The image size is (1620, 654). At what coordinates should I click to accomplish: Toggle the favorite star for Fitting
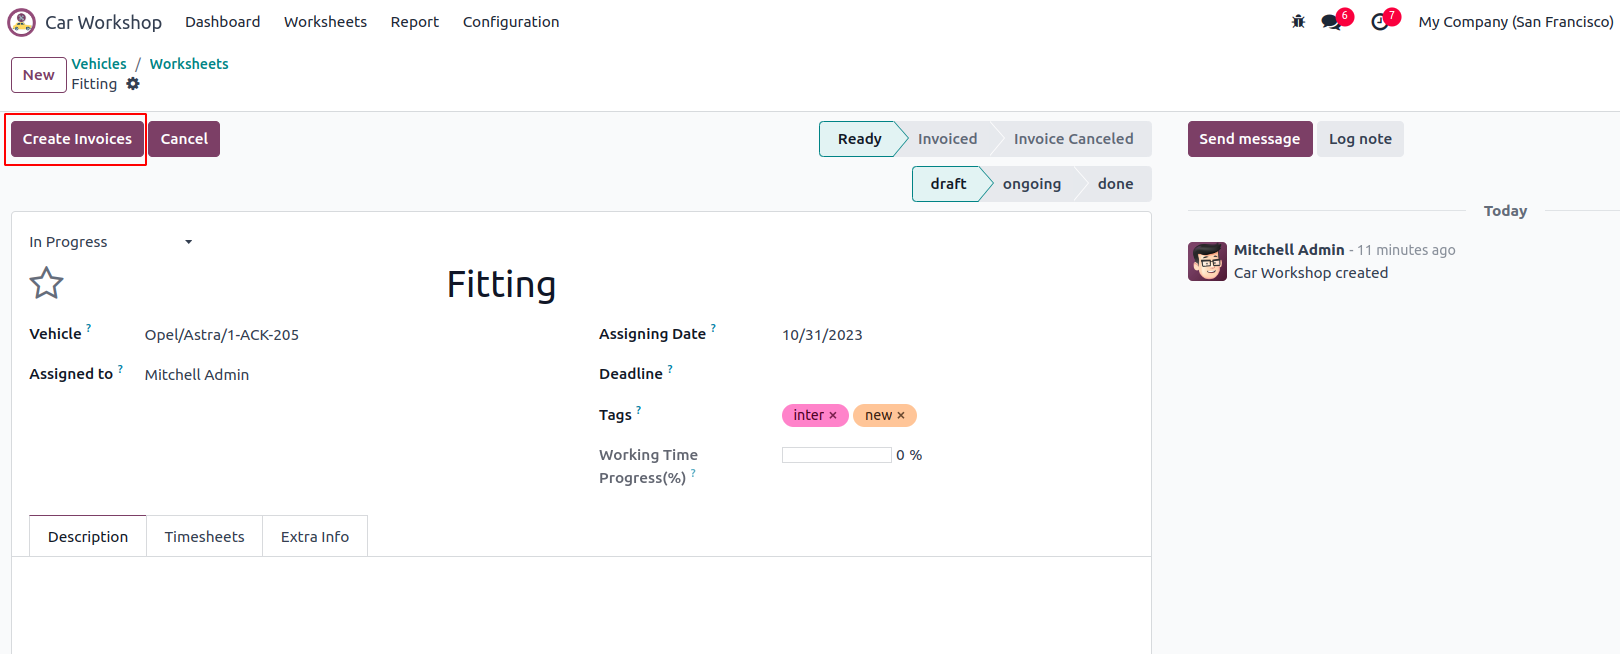point(46,283)
